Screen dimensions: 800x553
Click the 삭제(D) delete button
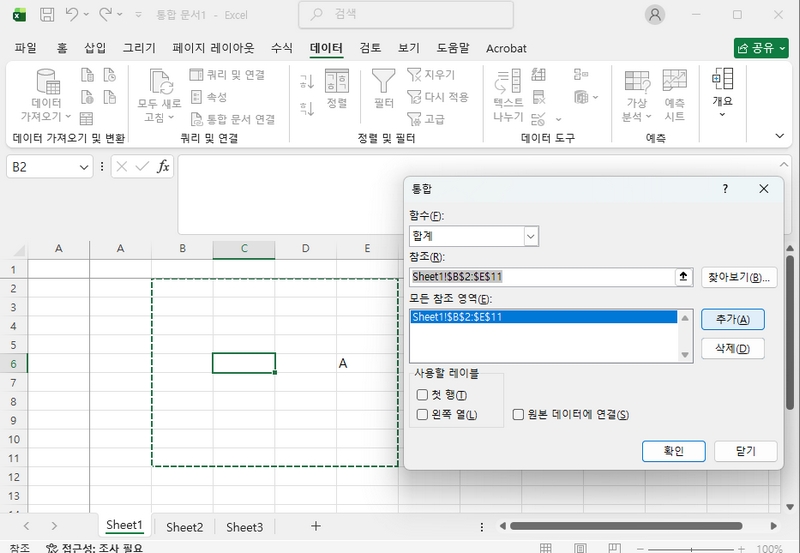pos(733,348)
